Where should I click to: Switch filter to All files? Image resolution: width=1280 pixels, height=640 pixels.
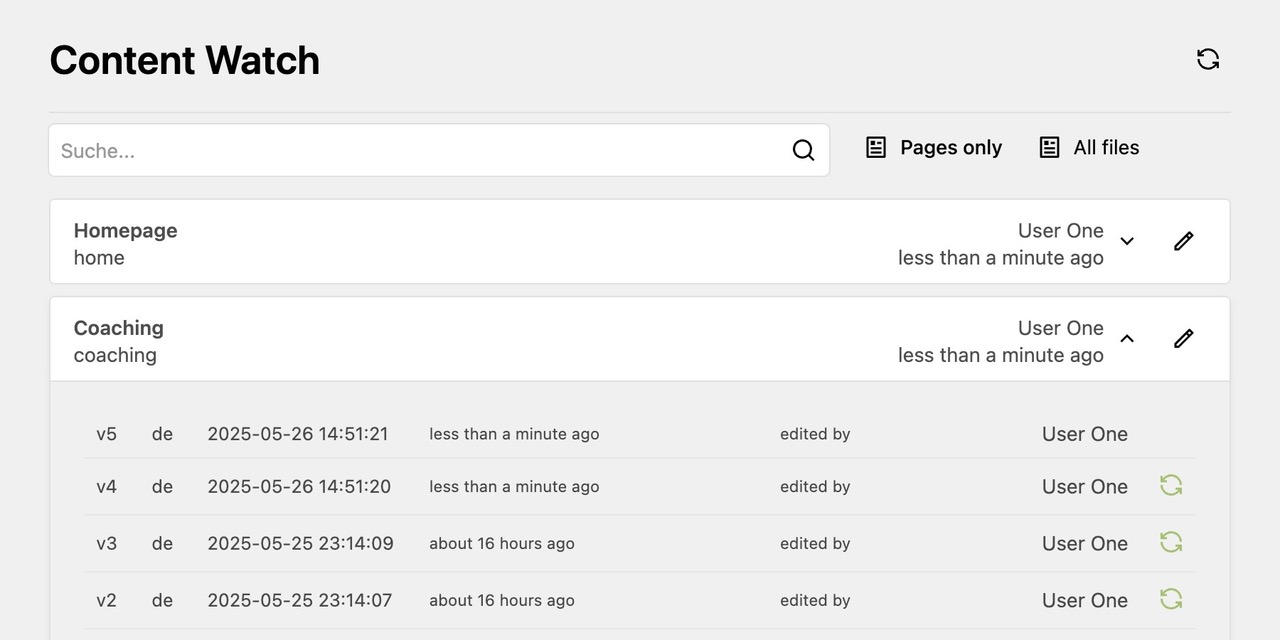point(1089,148)
